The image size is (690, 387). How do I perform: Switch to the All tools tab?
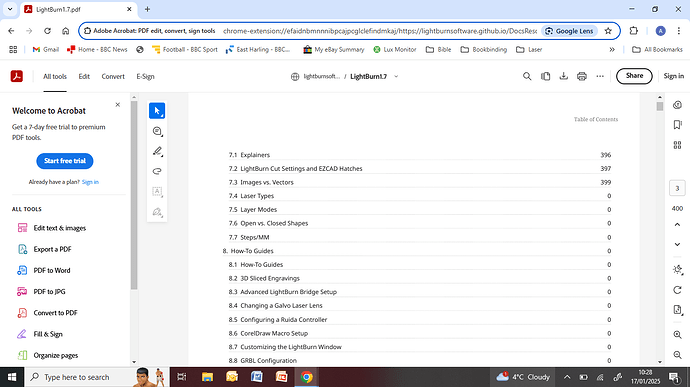click(x=55, y=76)
